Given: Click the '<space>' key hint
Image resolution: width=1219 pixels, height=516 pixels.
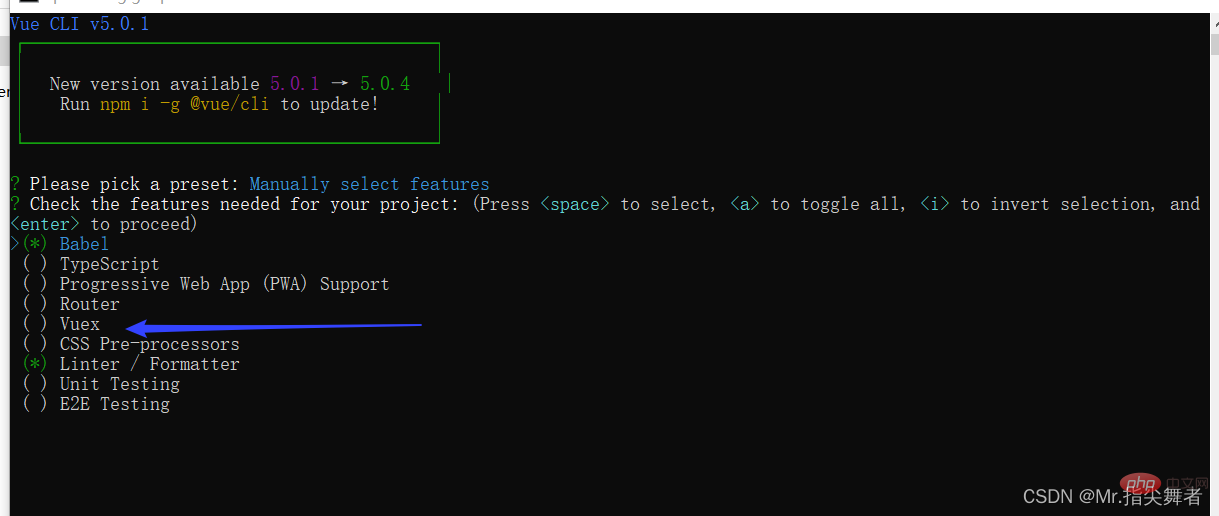Looking at the screenshot, I should click(575, 204).
